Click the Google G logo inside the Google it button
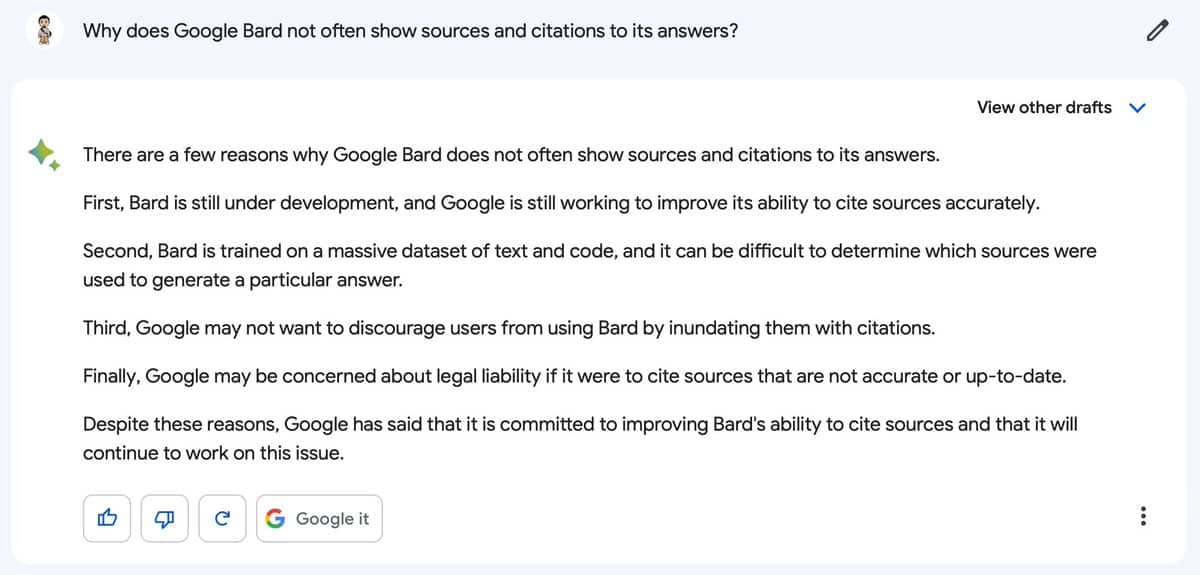Viewport: 1200px width, 575px height. [x=276, y=518]
